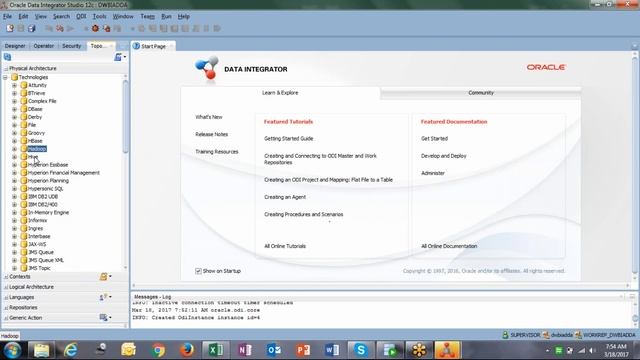Expand the Hadoop technology node
640x360 pixels.
[14, 149]
